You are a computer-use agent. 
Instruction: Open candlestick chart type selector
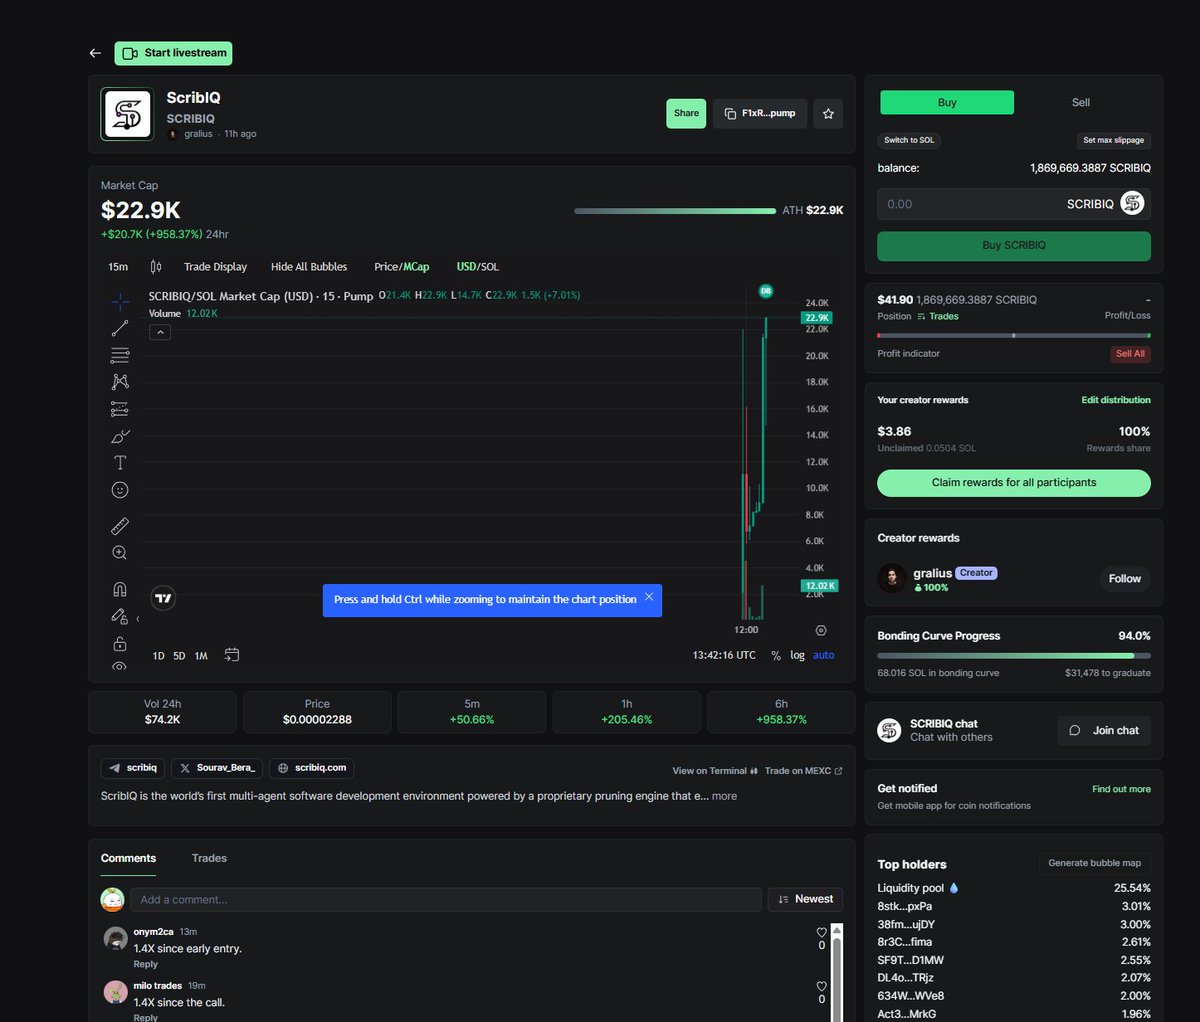pyautogui.click(x=156, y=267)
